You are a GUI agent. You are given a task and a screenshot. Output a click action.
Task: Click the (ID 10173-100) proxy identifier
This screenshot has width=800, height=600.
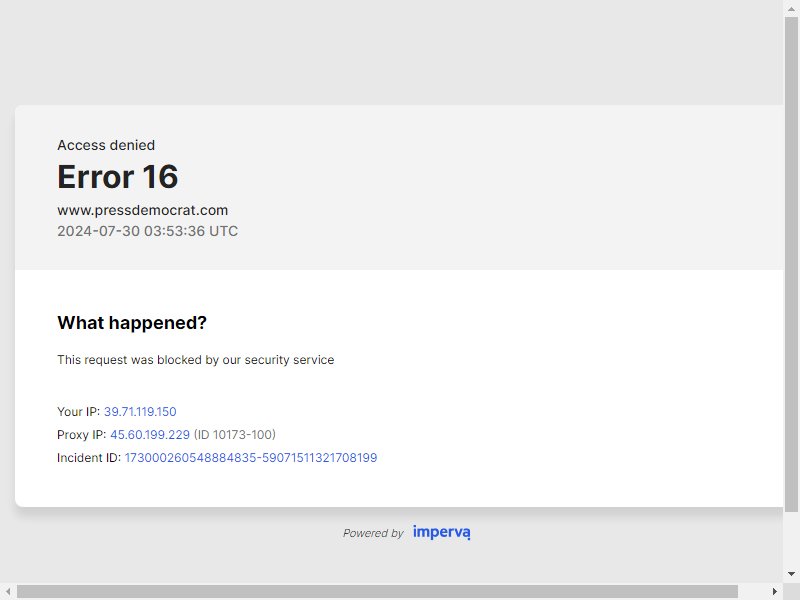point(235,435)
